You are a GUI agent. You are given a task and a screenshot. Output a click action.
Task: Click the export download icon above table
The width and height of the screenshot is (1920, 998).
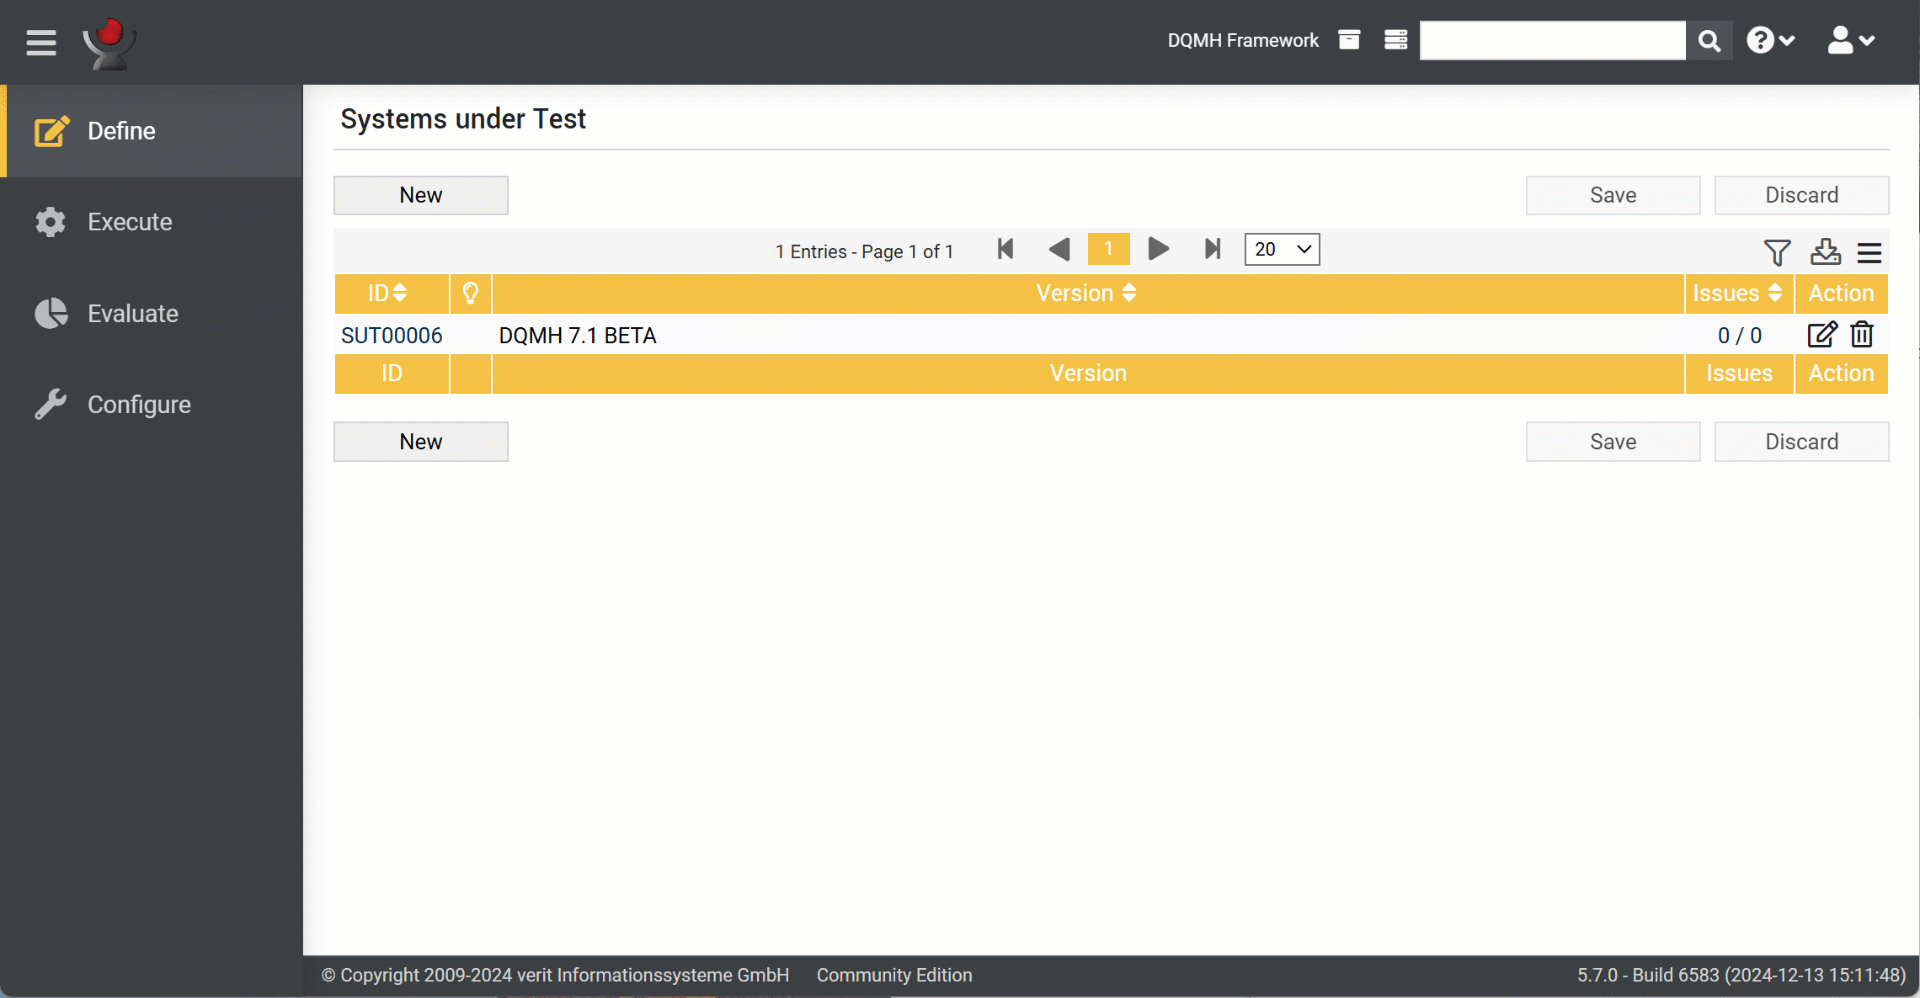click(1825, 252)
